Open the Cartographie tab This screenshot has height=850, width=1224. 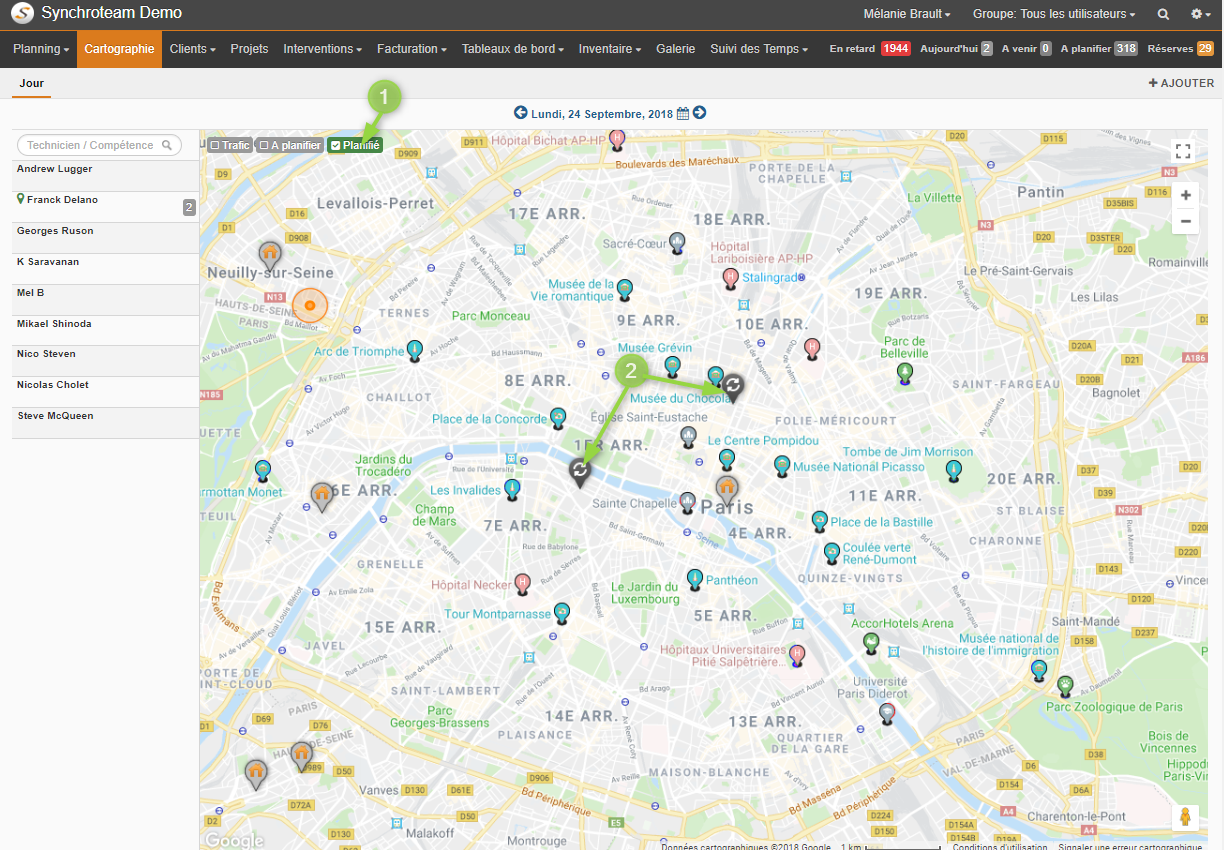point(120,49)
